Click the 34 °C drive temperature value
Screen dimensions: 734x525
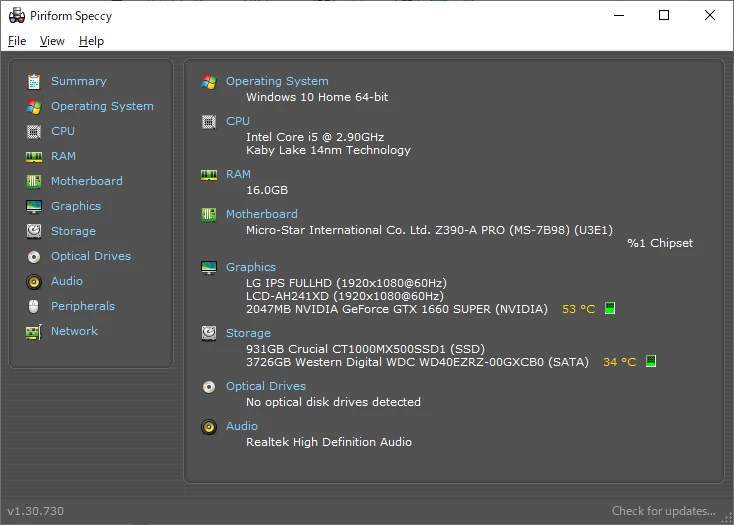(x=619, y=362)
